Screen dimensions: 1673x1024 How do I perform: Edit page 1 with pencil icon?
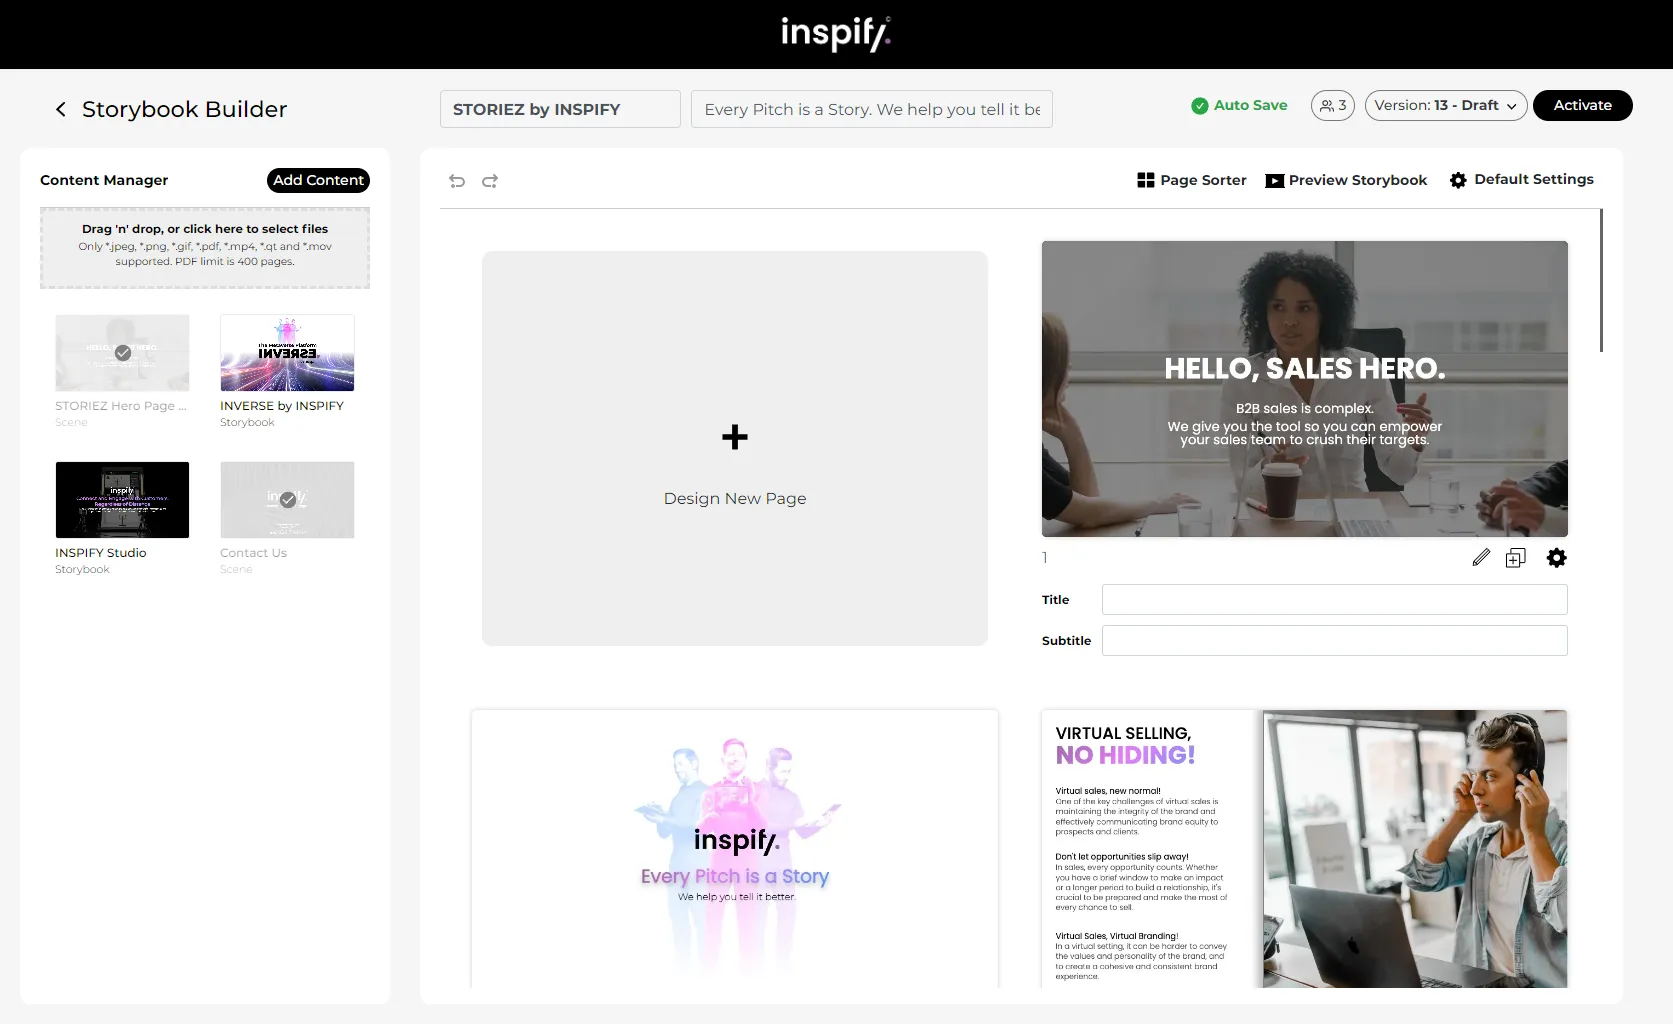tap(1481, 558)
